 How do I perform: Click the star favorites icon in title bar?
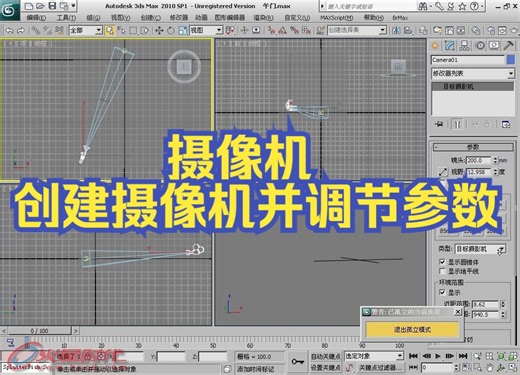coord(462,6)
